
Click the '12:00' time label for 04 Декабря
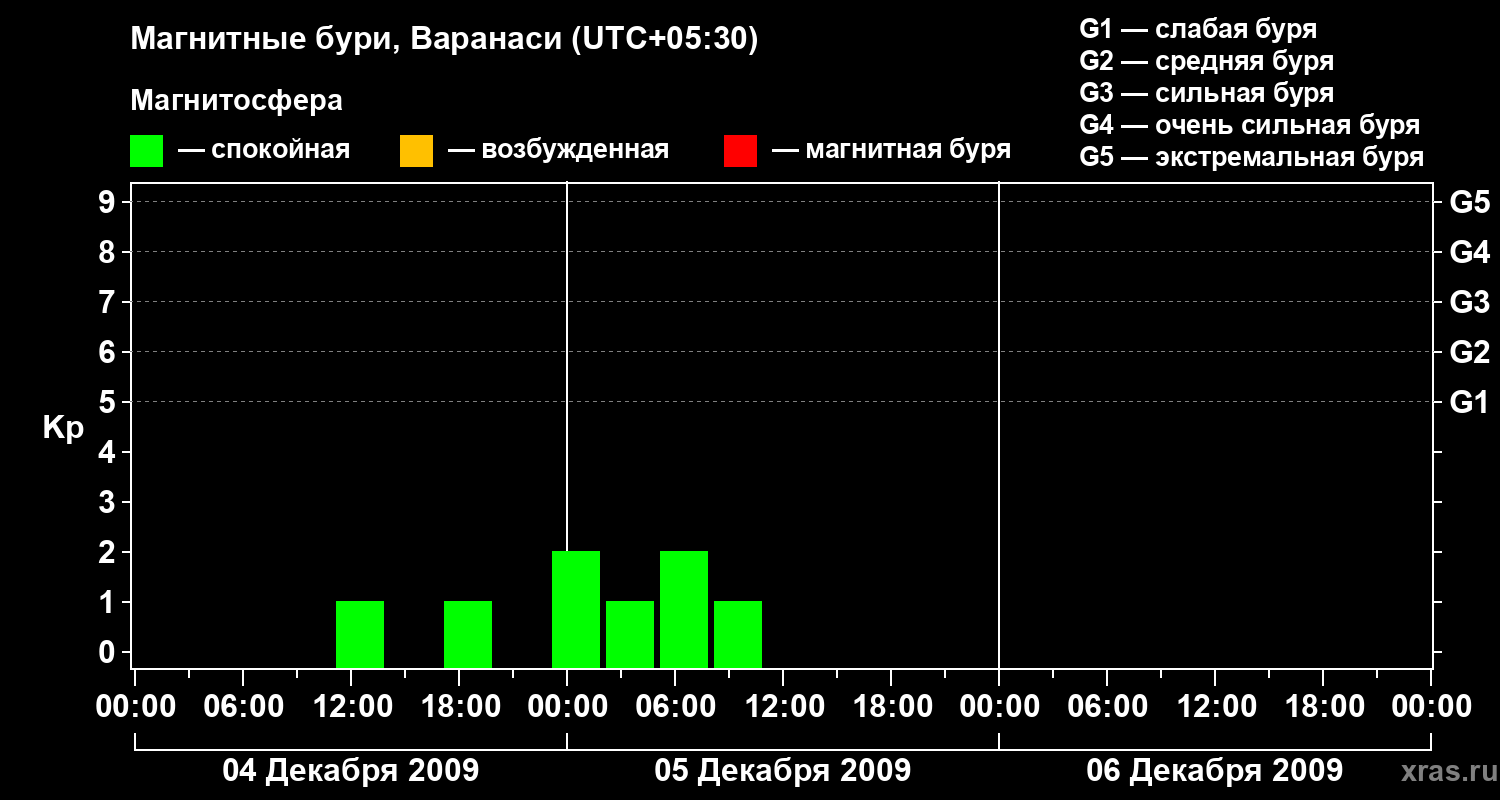351,707
